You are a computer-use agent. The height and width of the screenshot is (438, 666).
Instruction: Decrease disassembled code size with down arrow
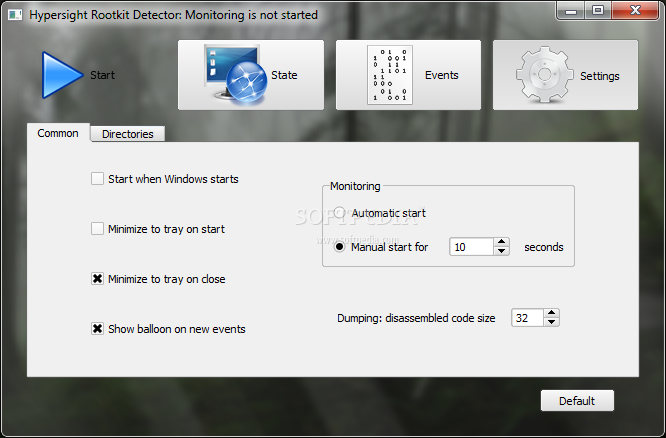(x=552, y=322)
